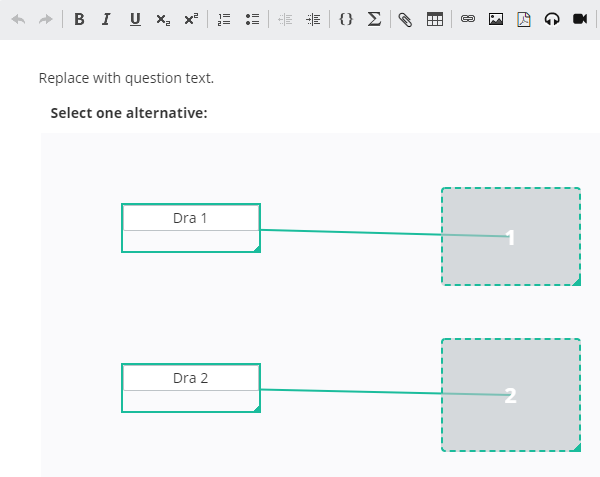Screen dimensions: 600x477
Task: Insert a numbered list
Action: pyautogui.click(x=224, y=19)
